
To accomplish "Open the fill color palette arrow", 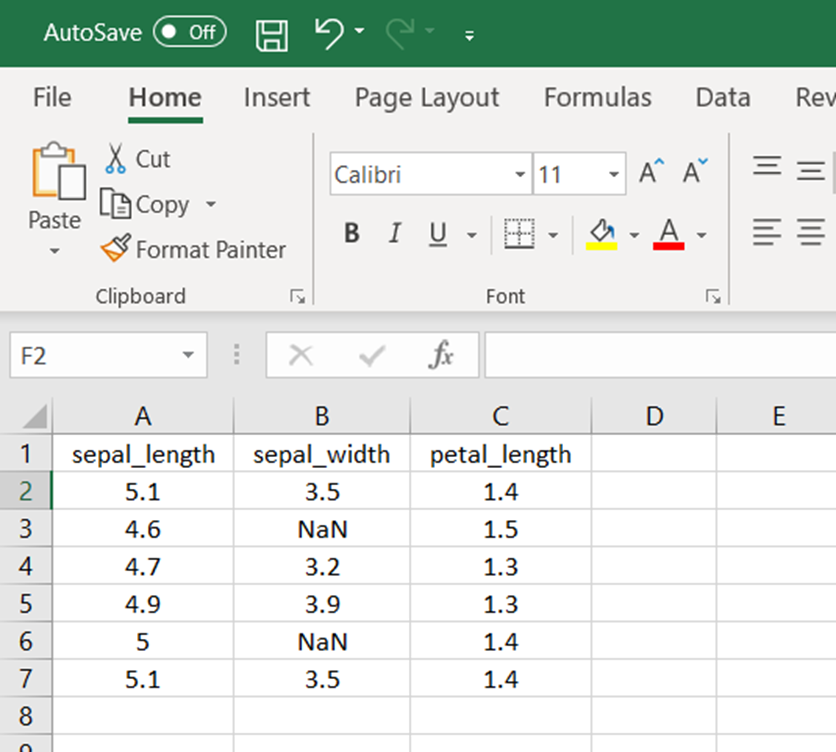I will tap(634, 235).
